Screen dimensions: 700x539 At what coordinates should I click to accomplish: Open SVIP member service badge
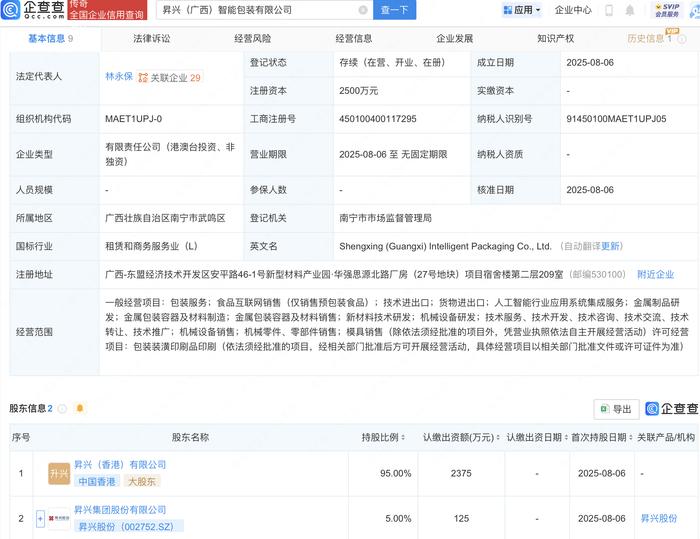pyautogui.click(x=667, y=10)
